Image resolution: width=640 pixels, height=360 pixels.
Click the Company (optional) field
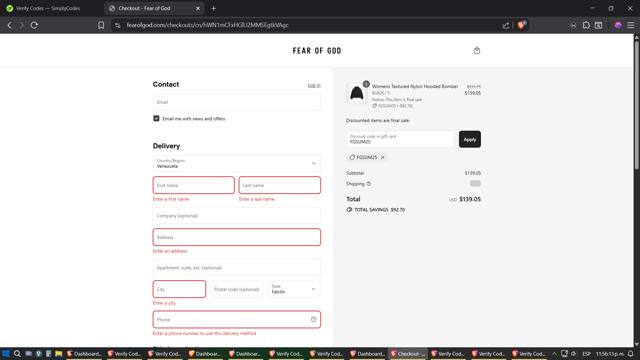point(237,216)
